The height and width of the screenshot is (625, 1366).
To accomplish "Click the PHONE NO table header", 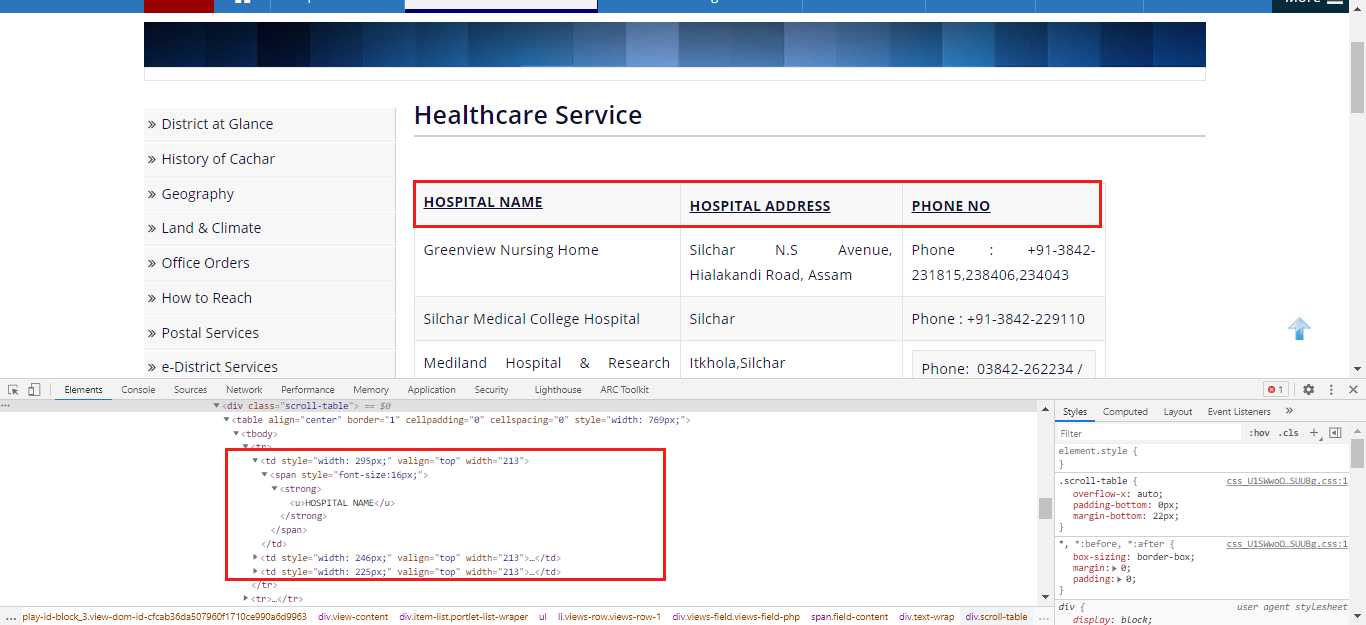I will click(951, 206).
